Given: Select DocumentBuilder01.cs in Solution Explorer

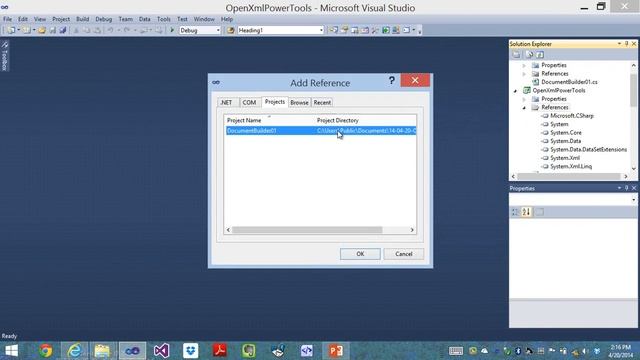Looking at the screenshot, I should point(569,82).
